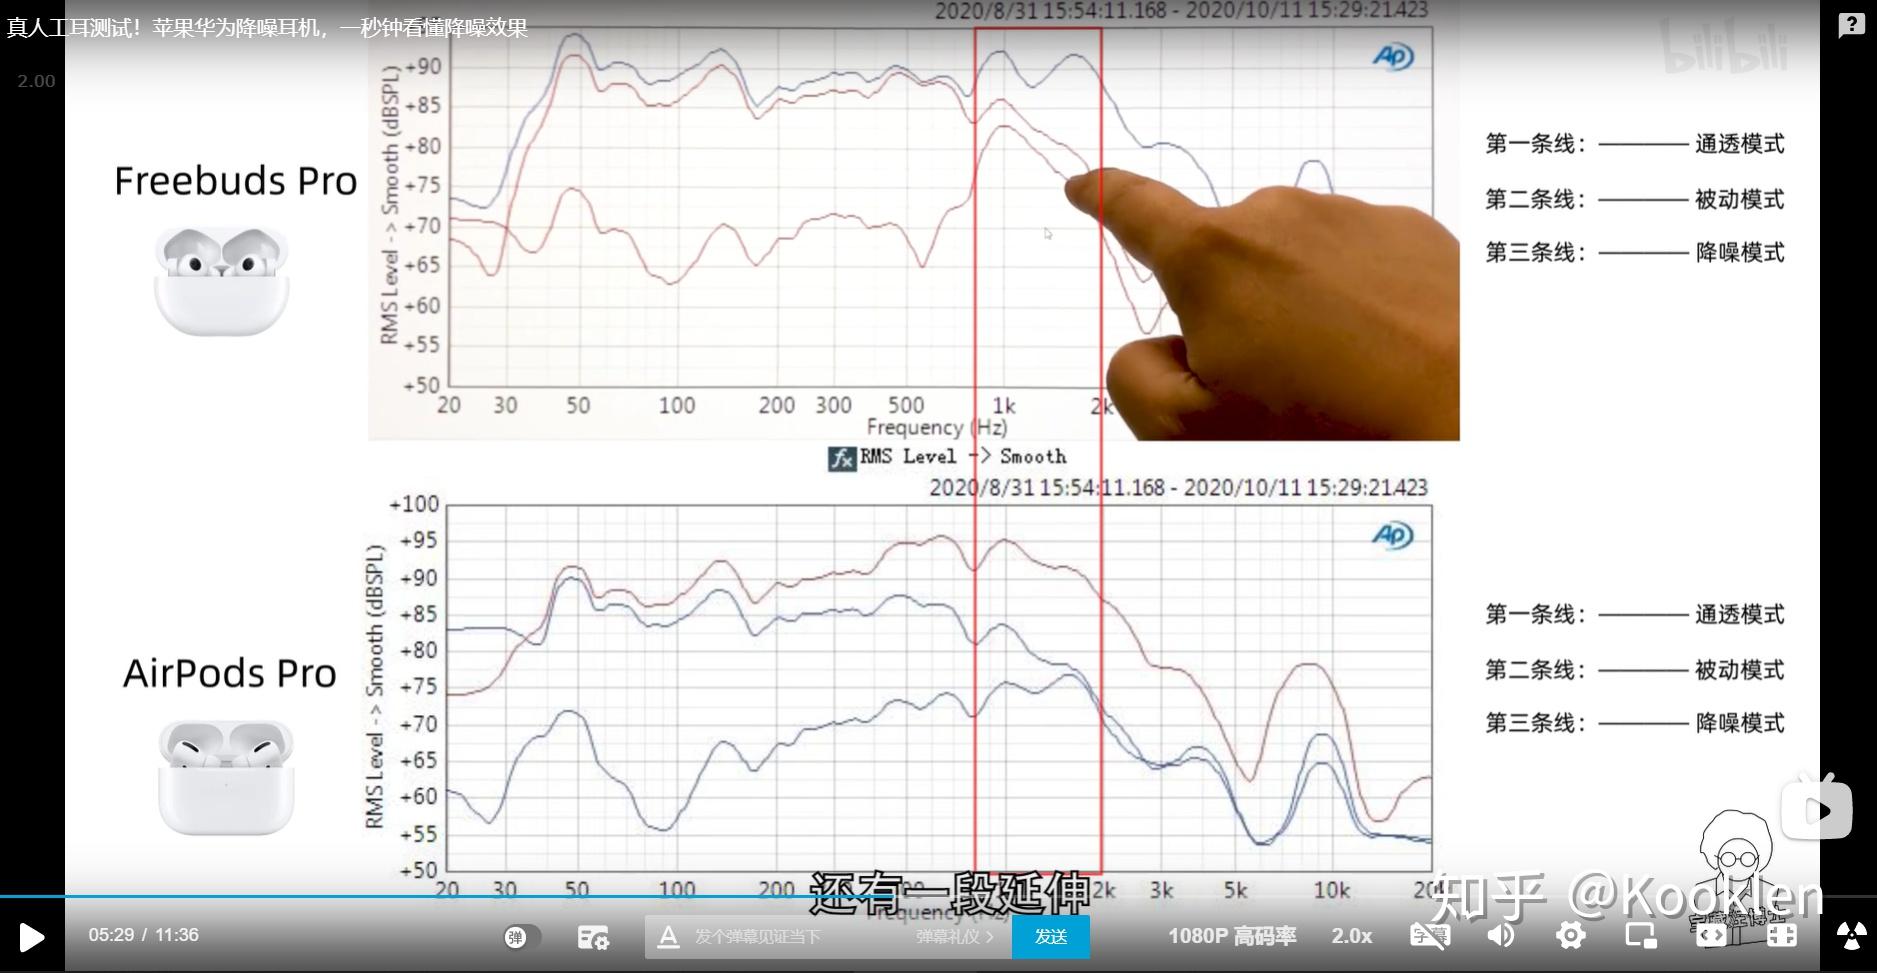
Task: Switch to web fullscreen mode
Action: (x=1711, y=936)
